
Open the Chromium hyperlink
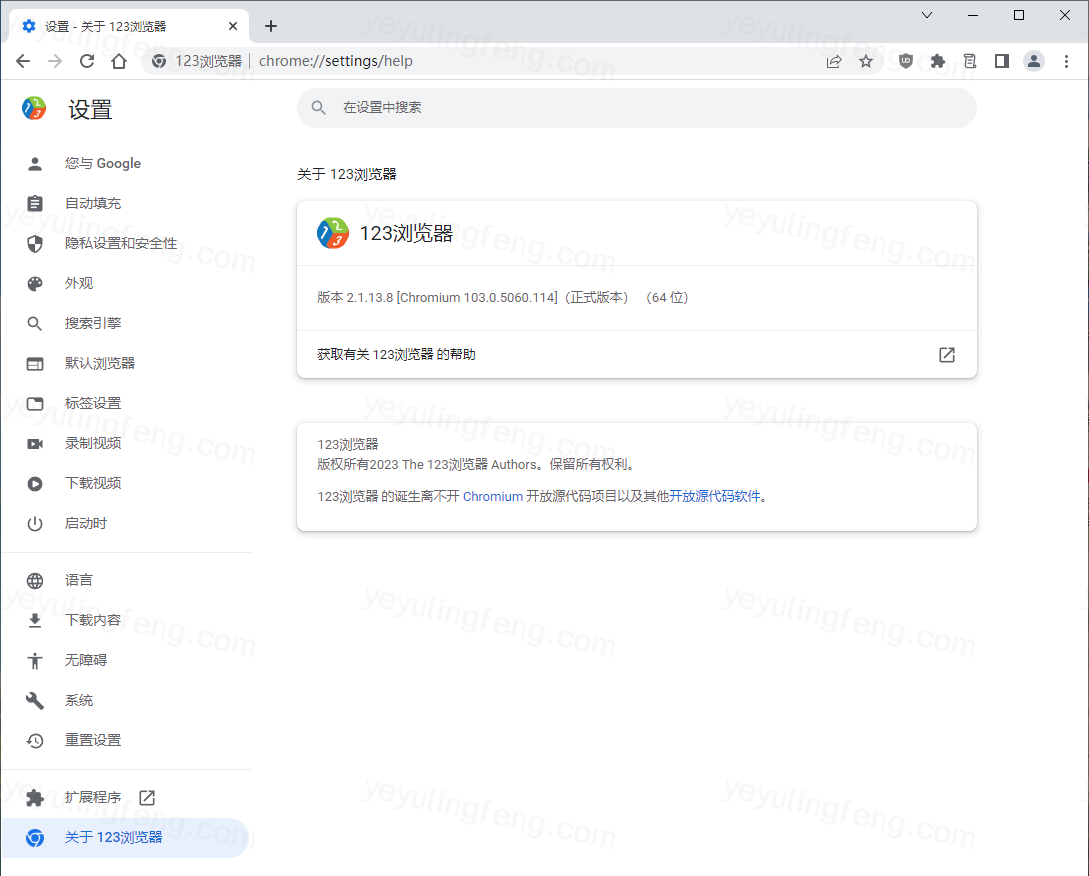[x=492, y=497]
